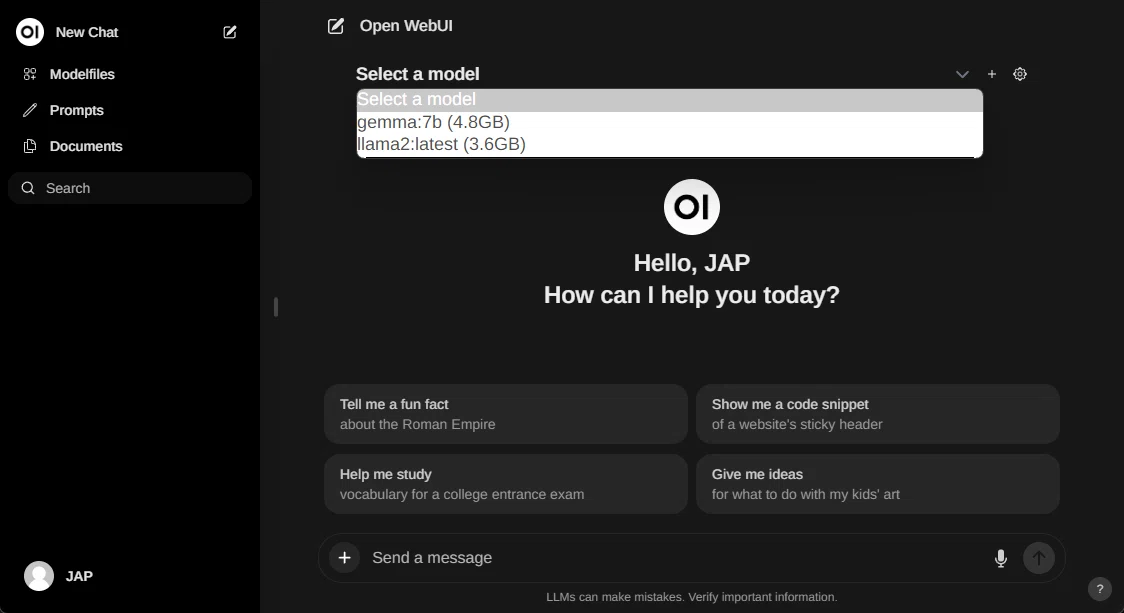The image size is (1124, 613).
Task: Choose 'Show me a code snippet' suggestion
Action: coord(877,414)
